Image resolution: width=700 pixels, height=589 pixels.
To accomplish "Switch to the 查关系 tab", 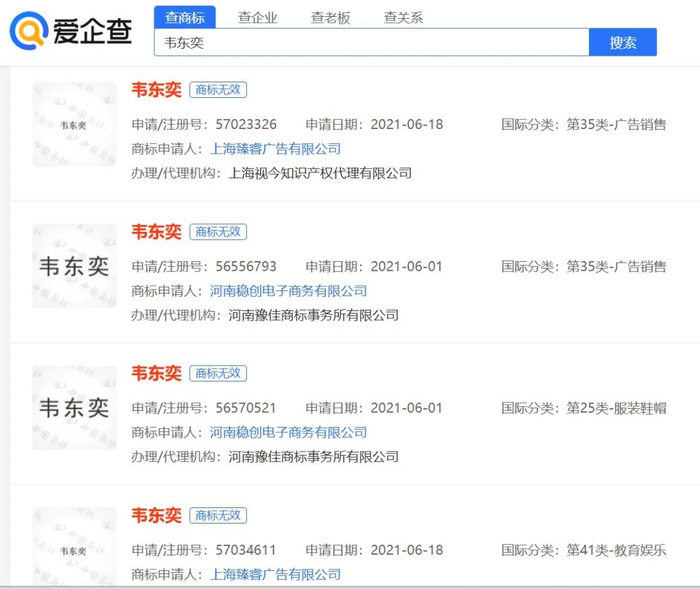I will pos(403,17).
